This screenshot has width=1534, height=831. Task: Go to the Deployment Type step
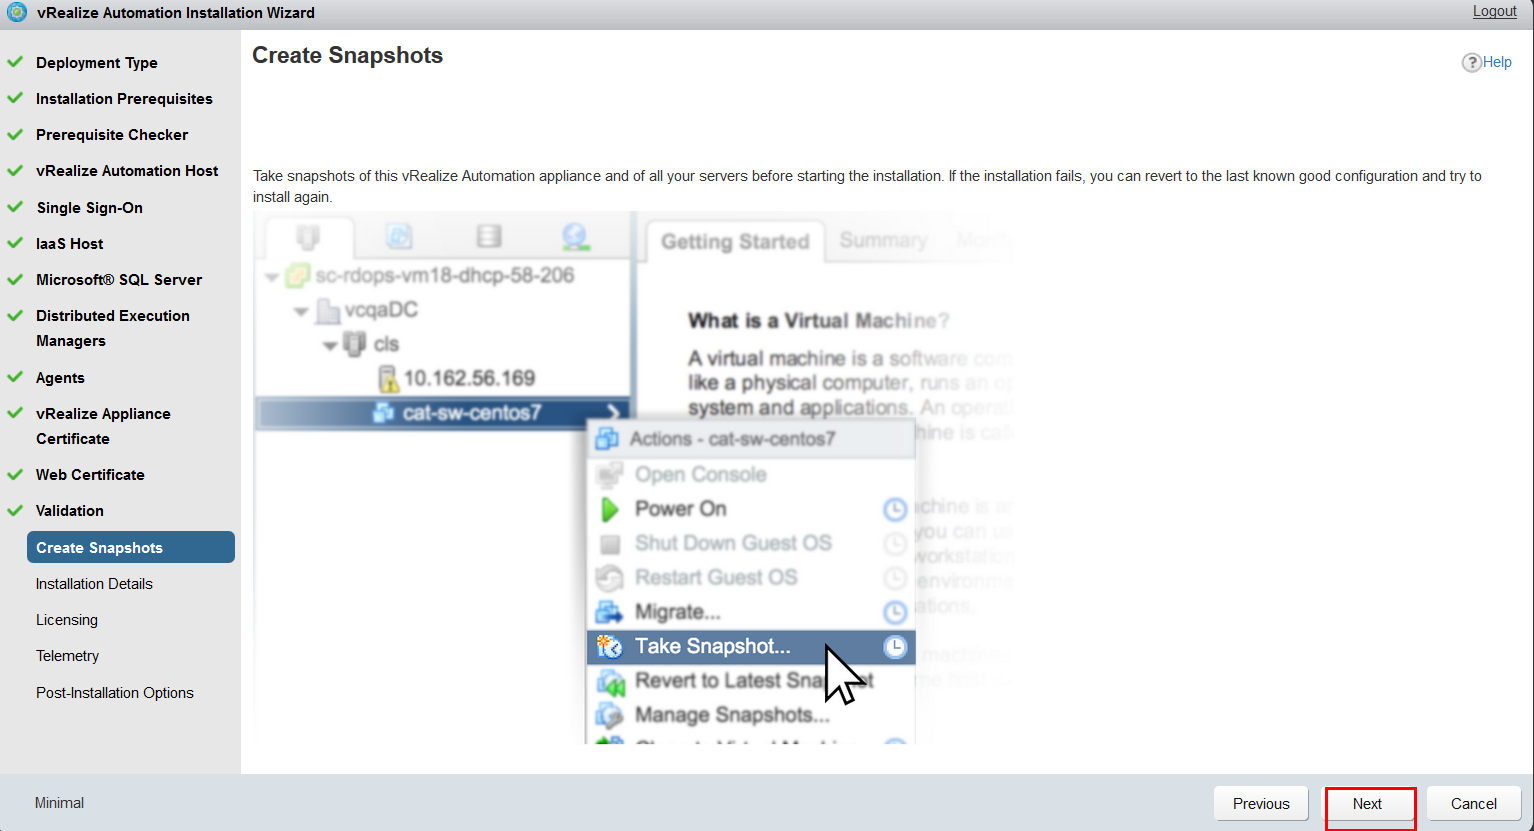(x=97, y=62)
